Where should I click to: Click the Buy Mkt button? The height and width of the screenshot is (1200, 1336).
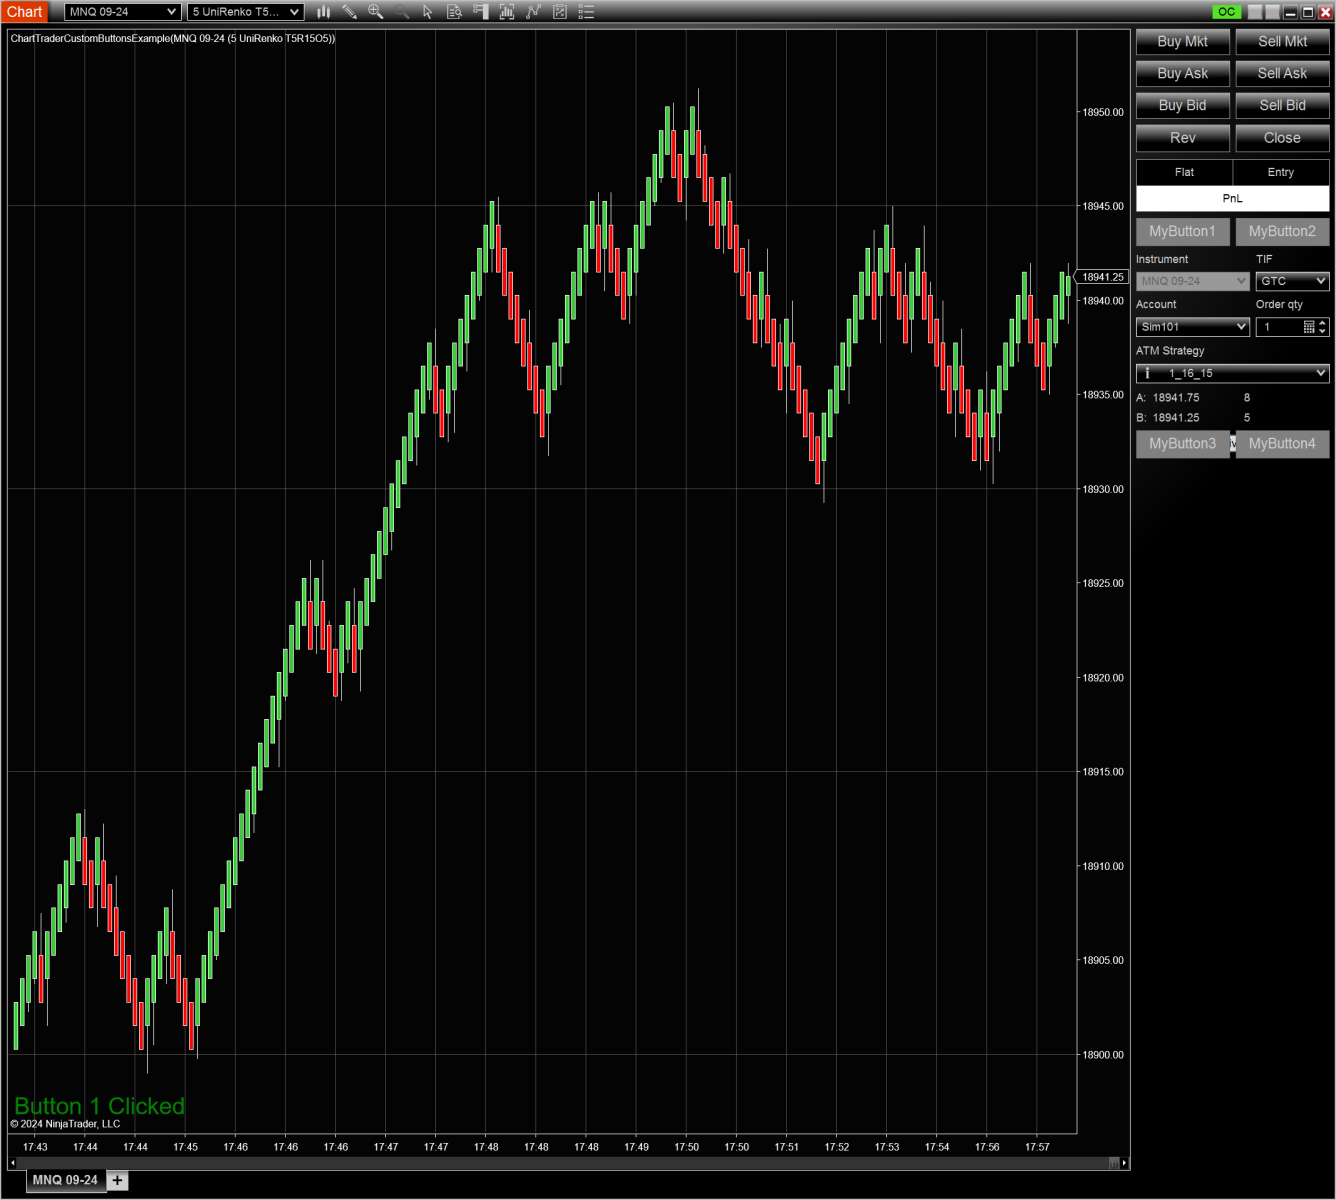tap(1183, 42)
